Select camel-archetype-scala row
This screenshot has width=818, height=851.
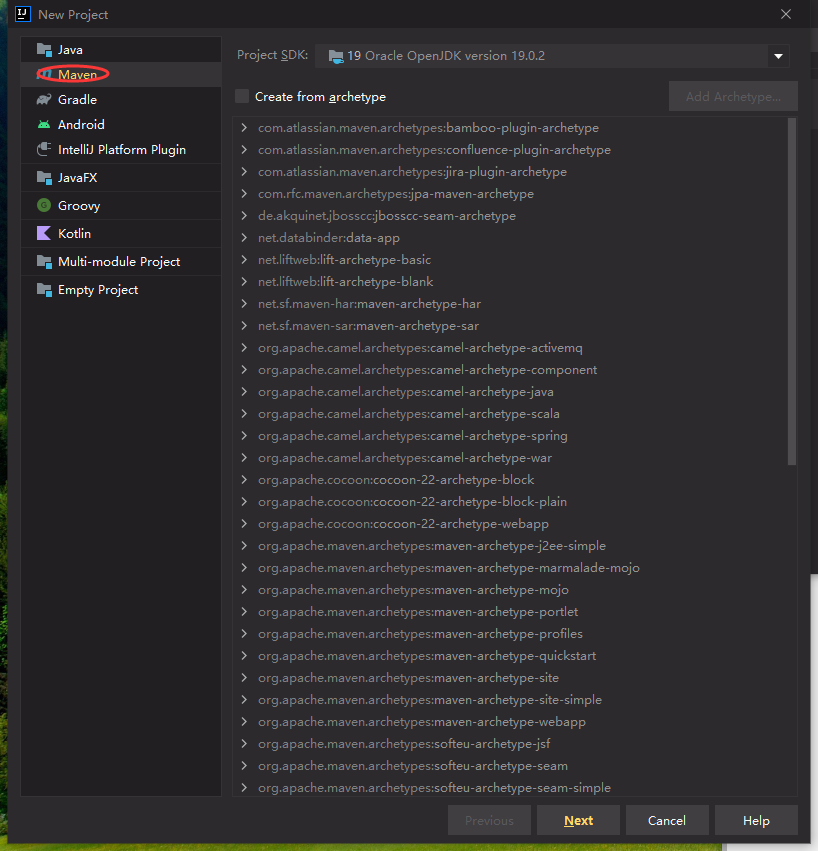(510, 414)
